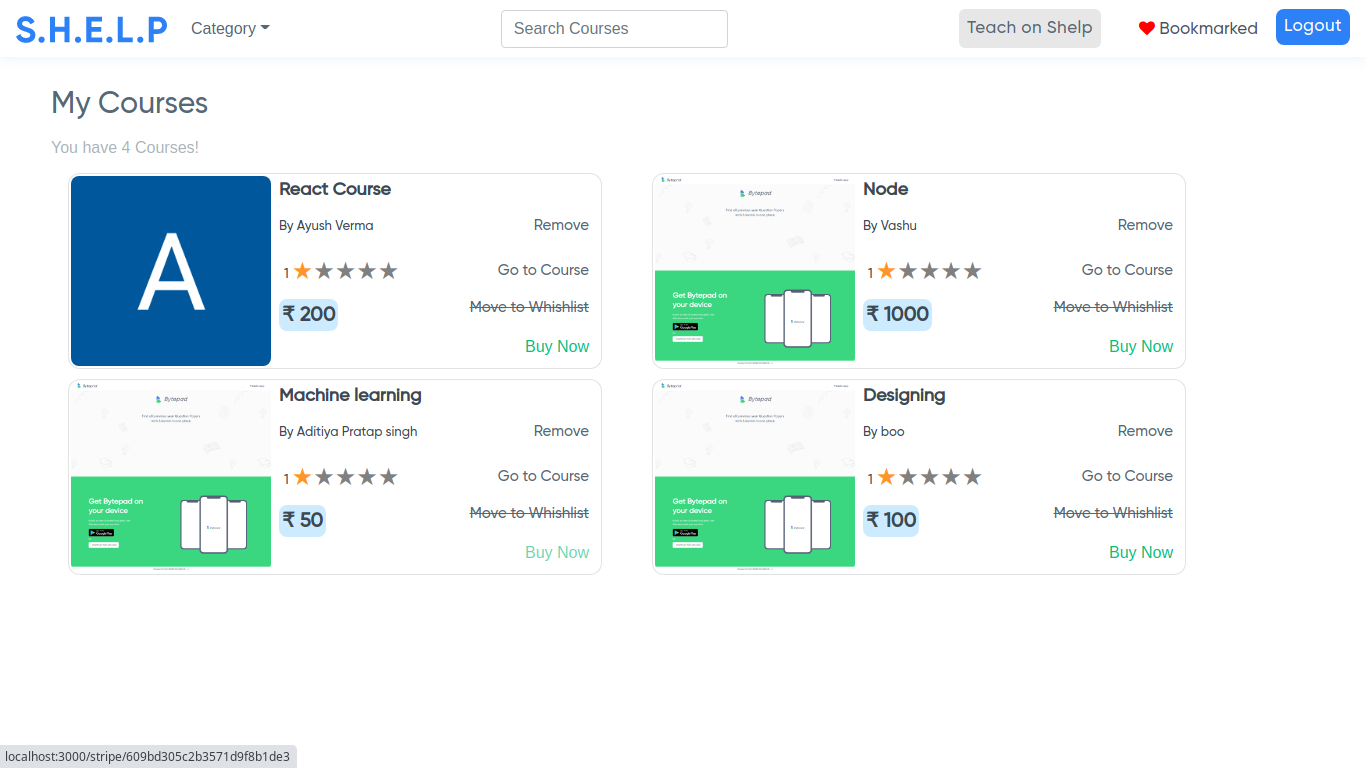Open the S.H.E.L.P home logo
1366x768 pixels.
(x=92, y=29)
